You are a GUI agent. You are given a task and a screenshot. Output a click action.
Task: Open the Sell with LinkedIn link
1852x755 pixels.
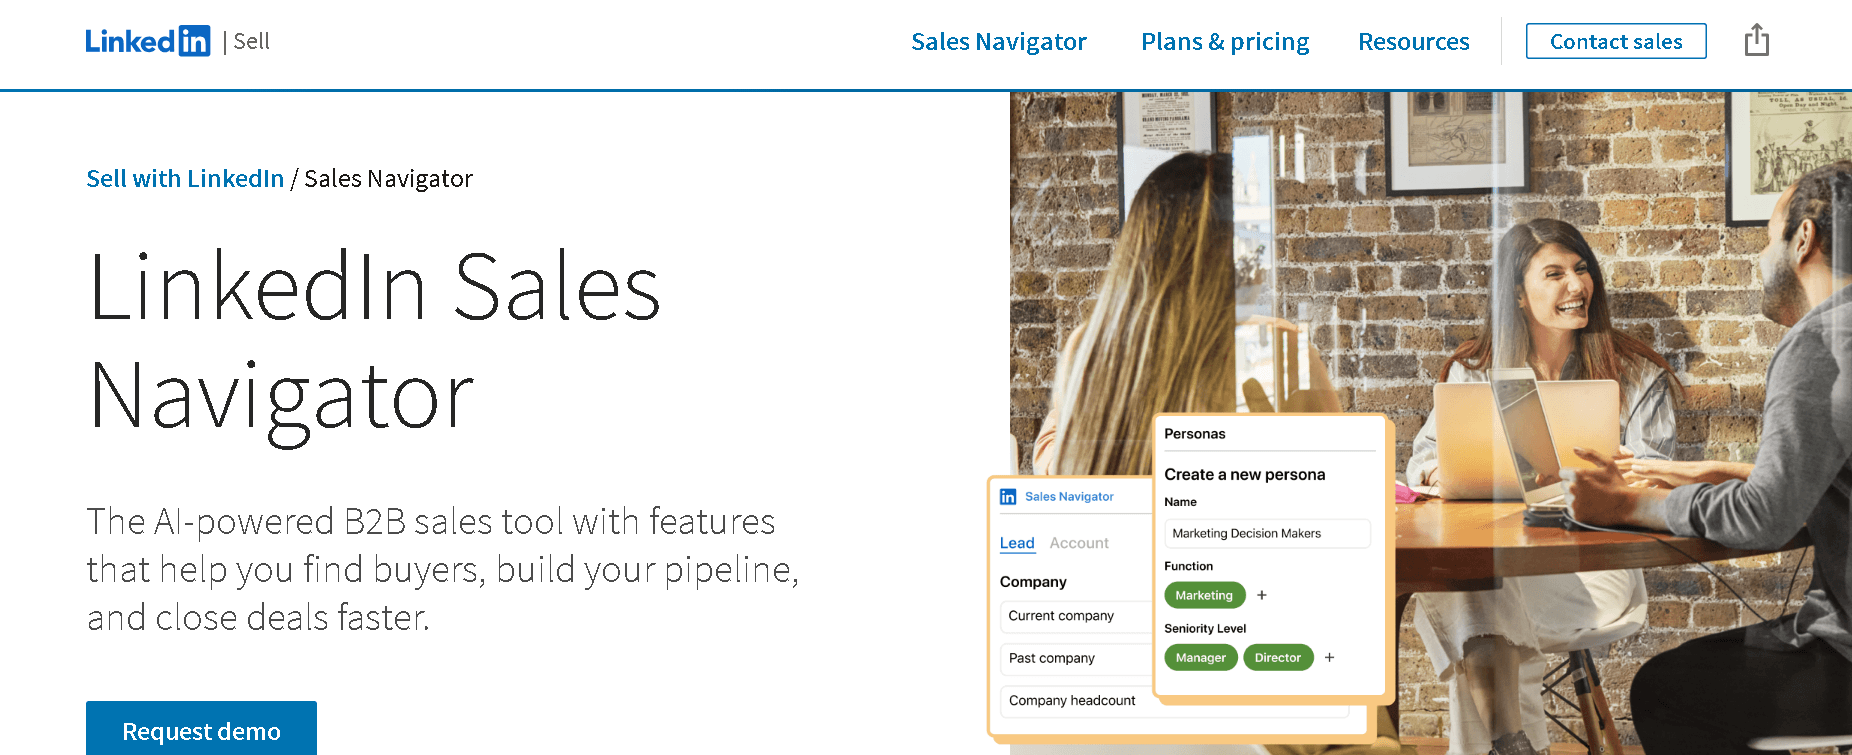[185, 178]
